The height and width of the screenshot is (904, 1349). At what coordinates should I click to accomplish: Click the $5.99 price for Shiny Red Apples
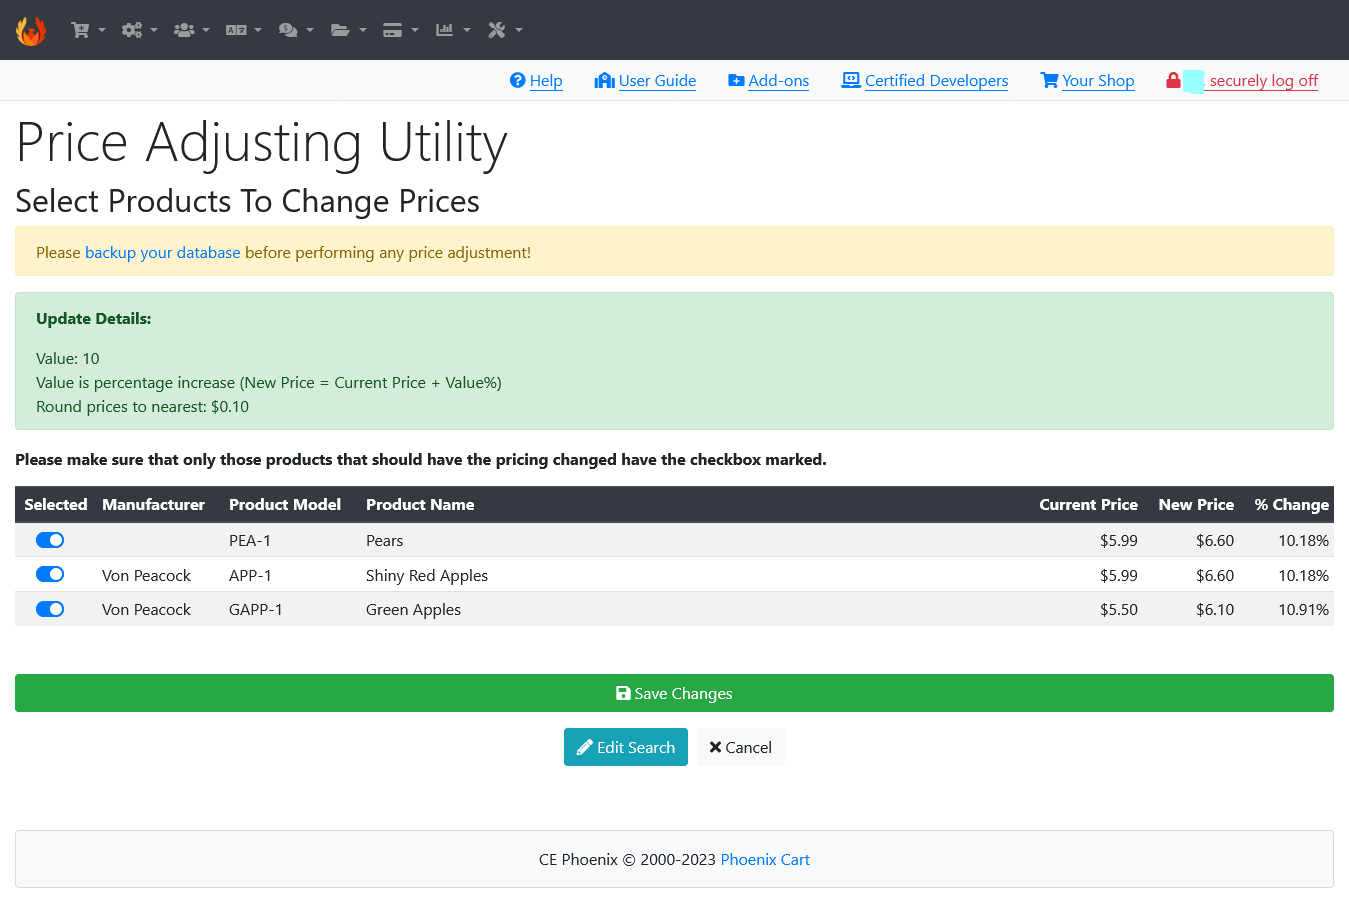[x=1119, y=576]
